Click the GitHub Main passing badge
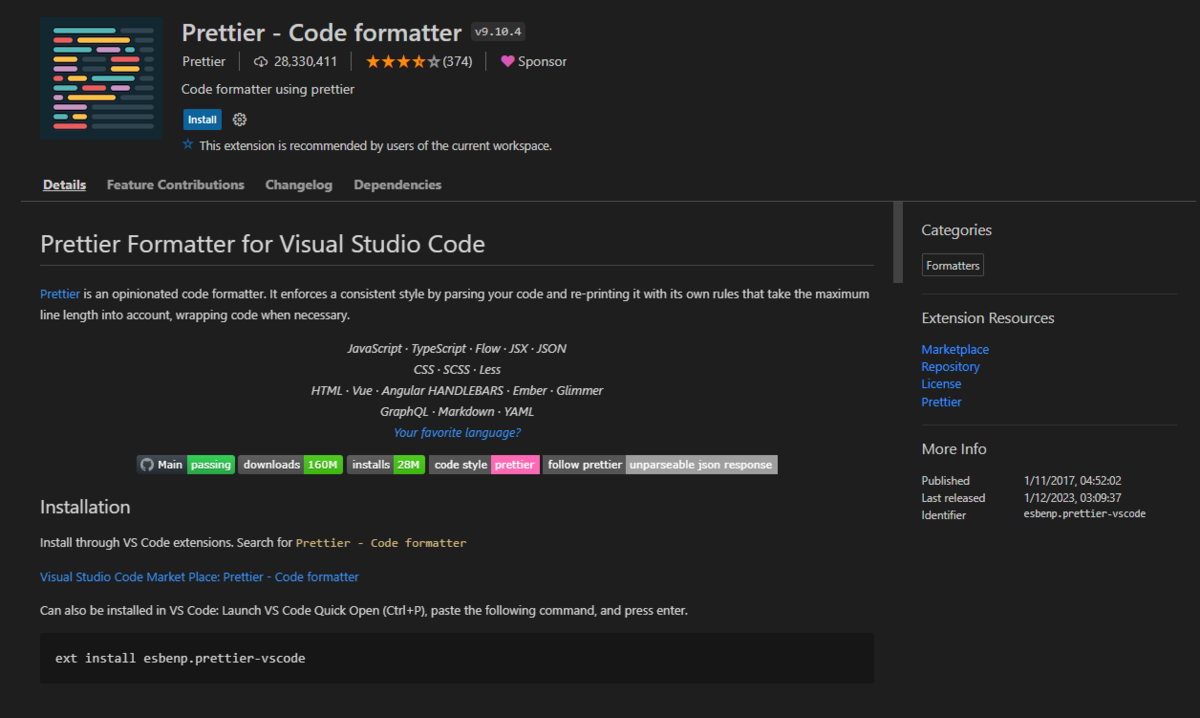Viewport: 1200px width, 718px height. tap(186, 464)
